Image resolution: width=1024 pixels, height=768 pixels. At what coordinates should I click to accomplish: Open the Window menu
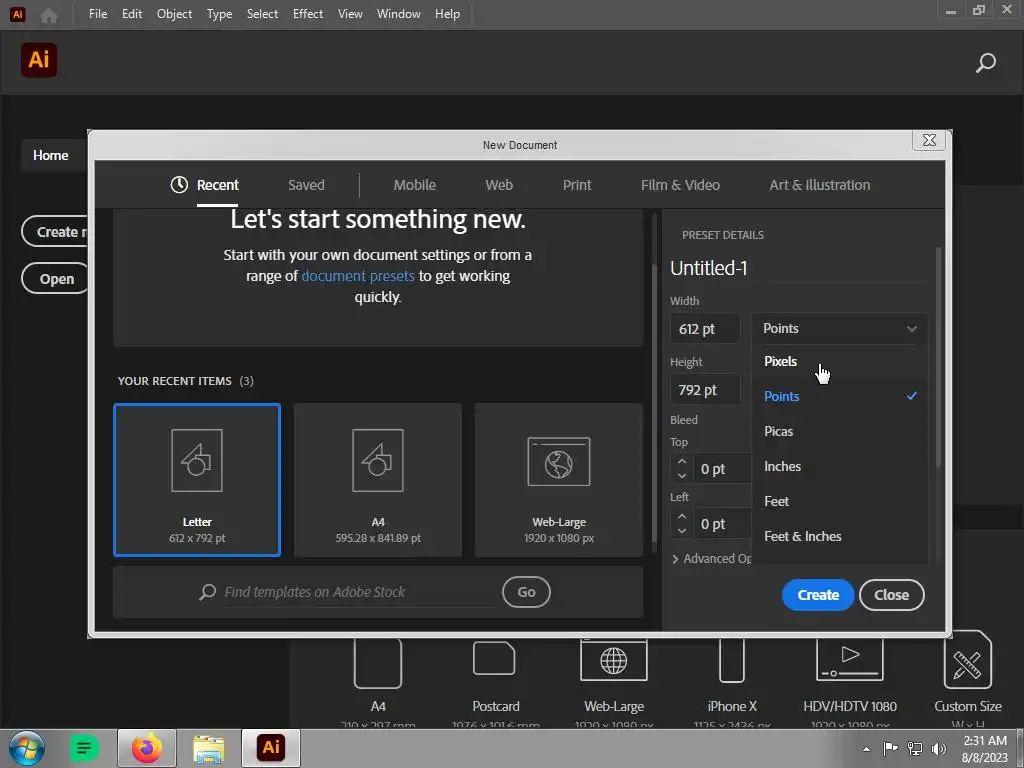(398, 14)
